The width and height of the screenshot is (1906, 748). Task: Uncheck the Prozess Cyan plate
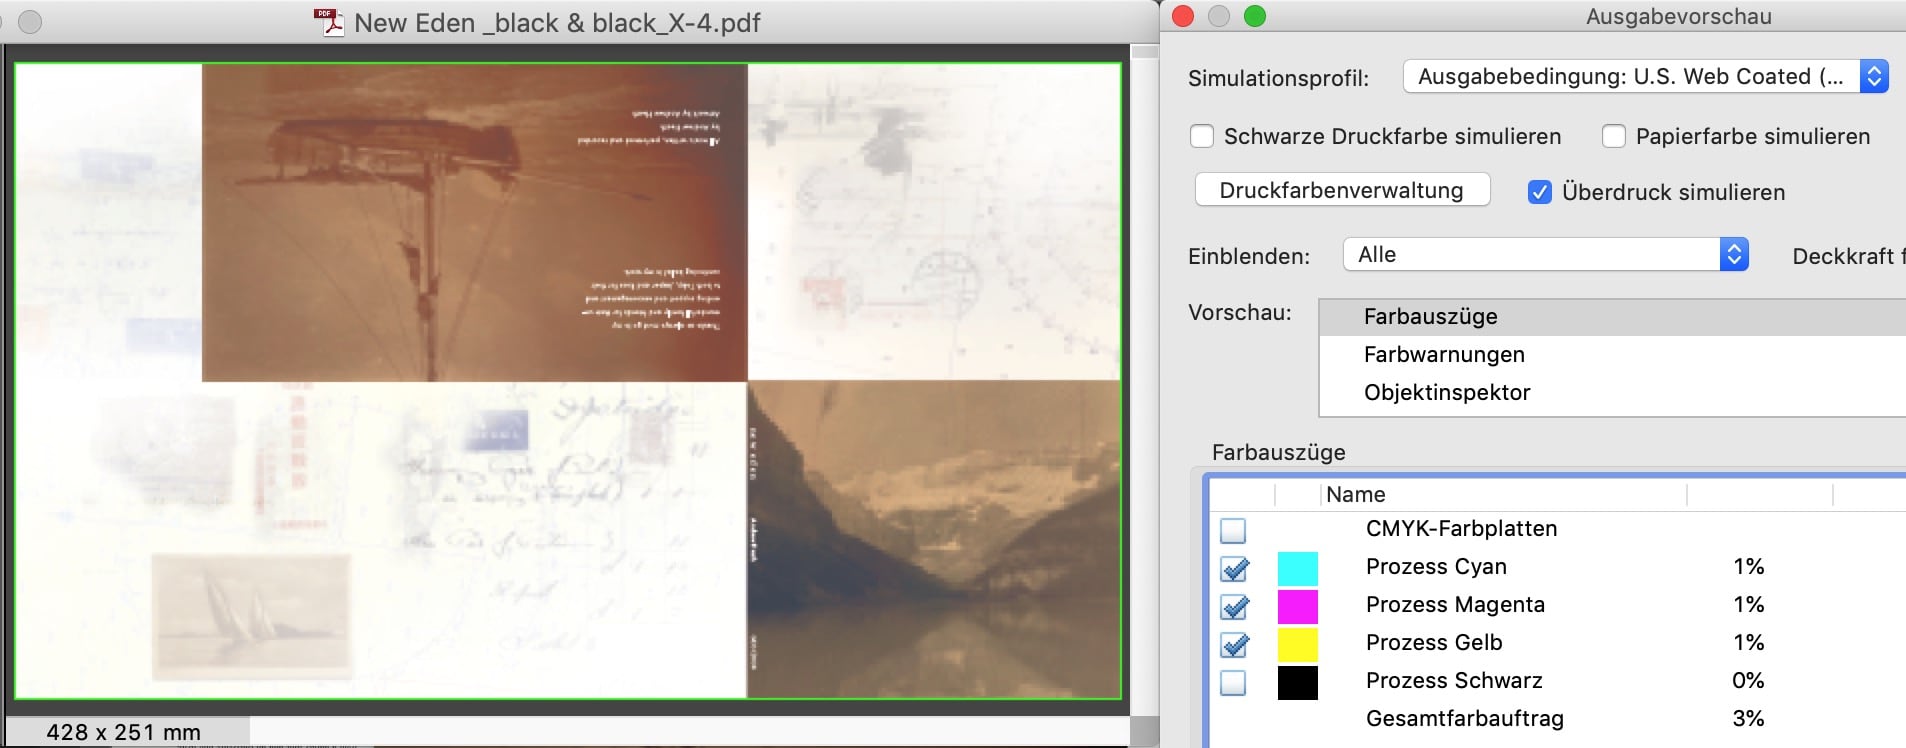point(1234,568)
